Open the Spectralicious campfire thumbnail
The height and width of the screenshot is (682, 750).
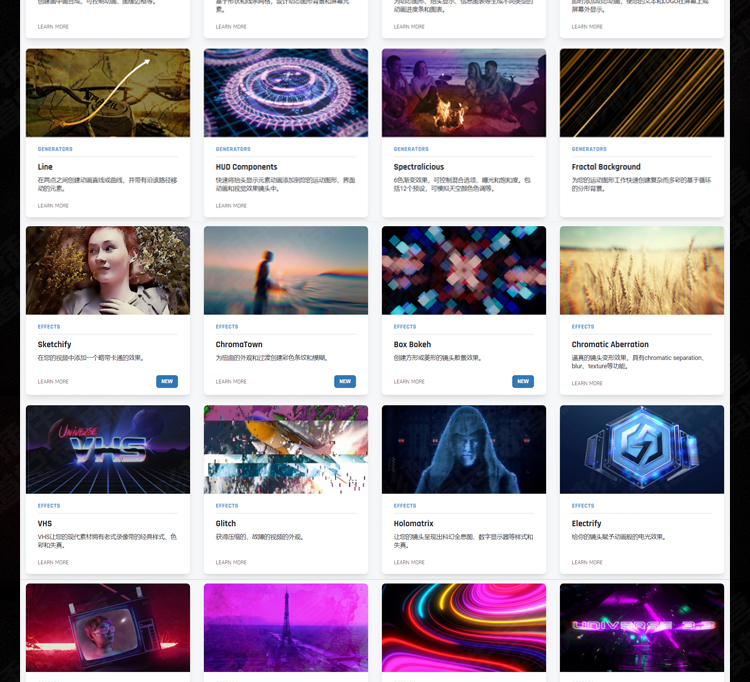tap(464, 93)
